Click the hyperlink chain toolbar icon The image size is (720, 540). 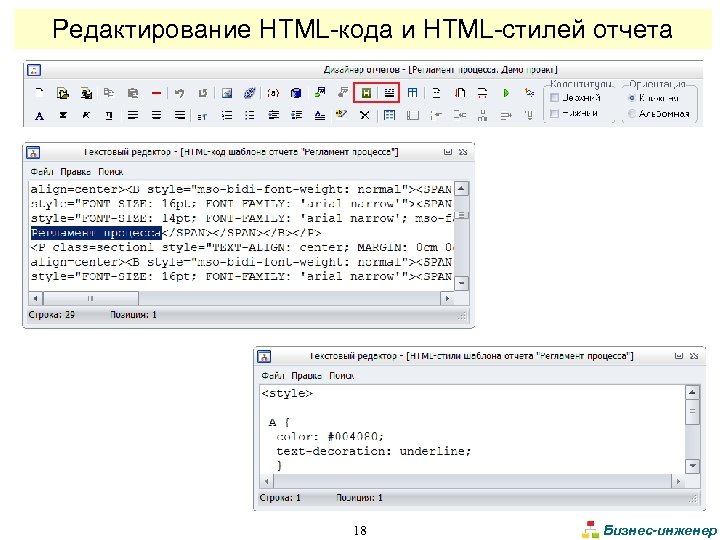click(249, 93)
